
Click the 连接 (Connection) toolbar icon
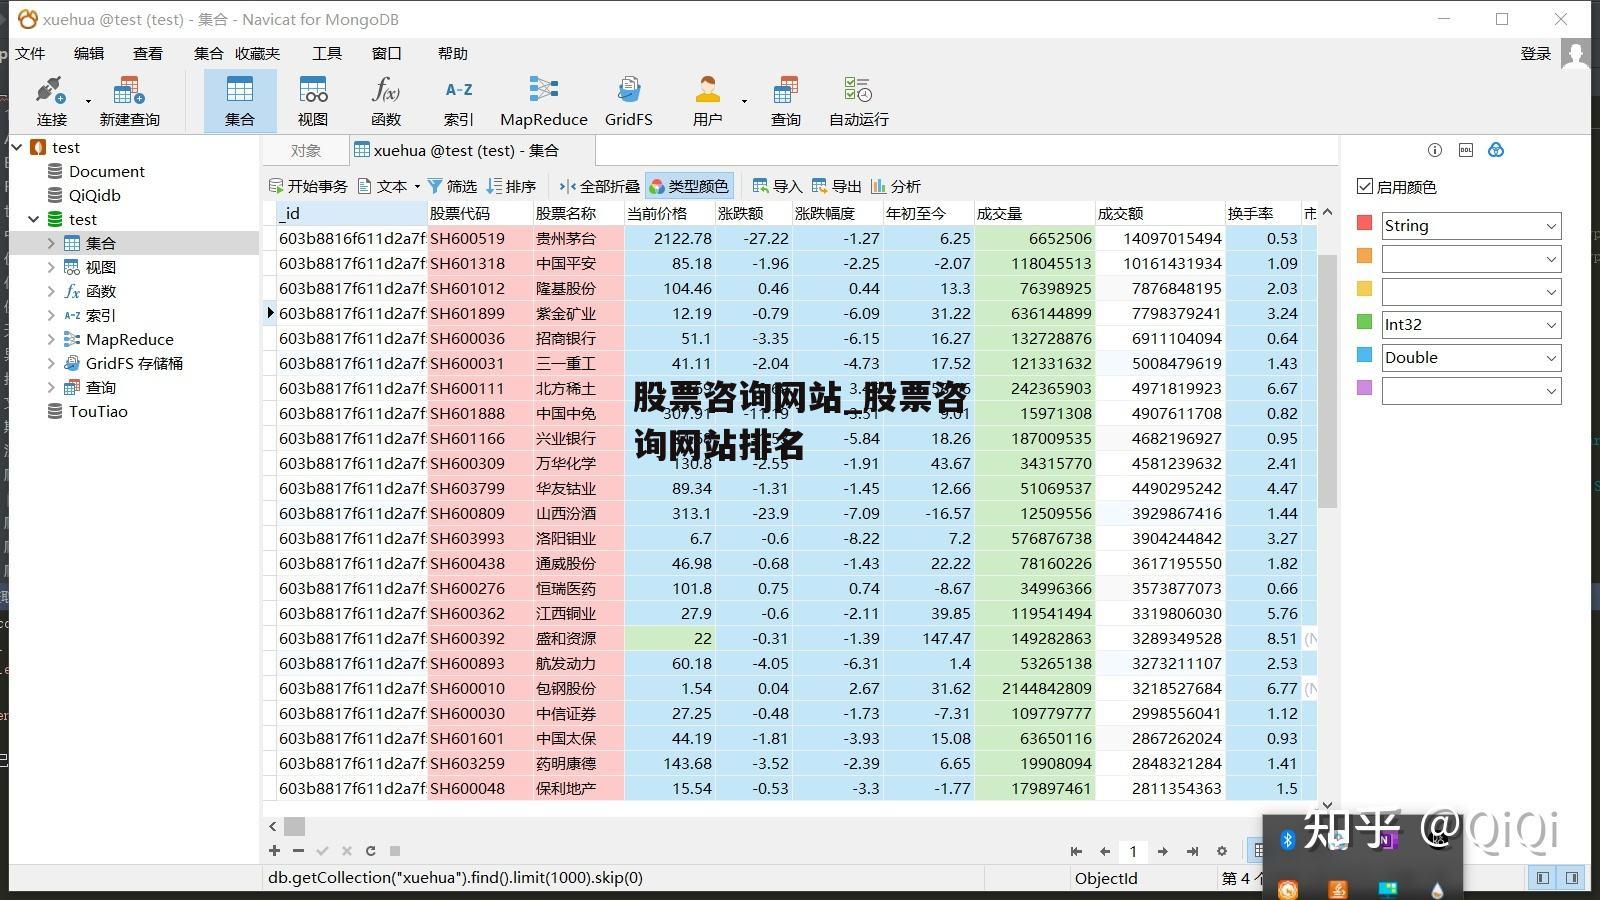(51, 101)
